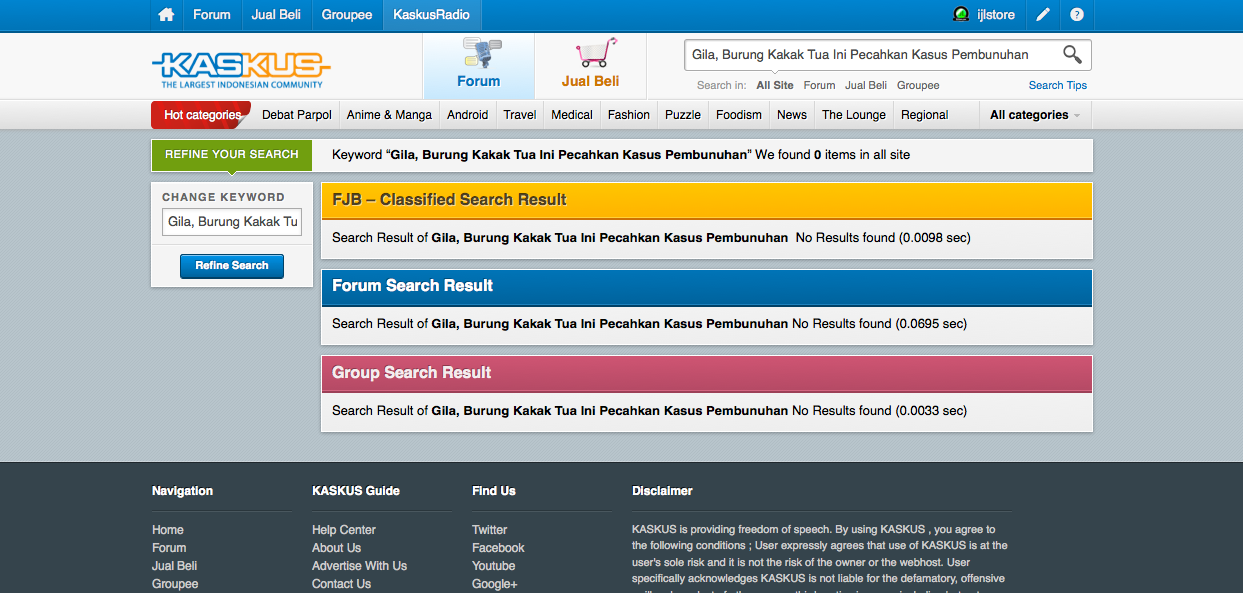Open Fashion category
Screen dimensions: 1243x593
[x=629, y=115]
